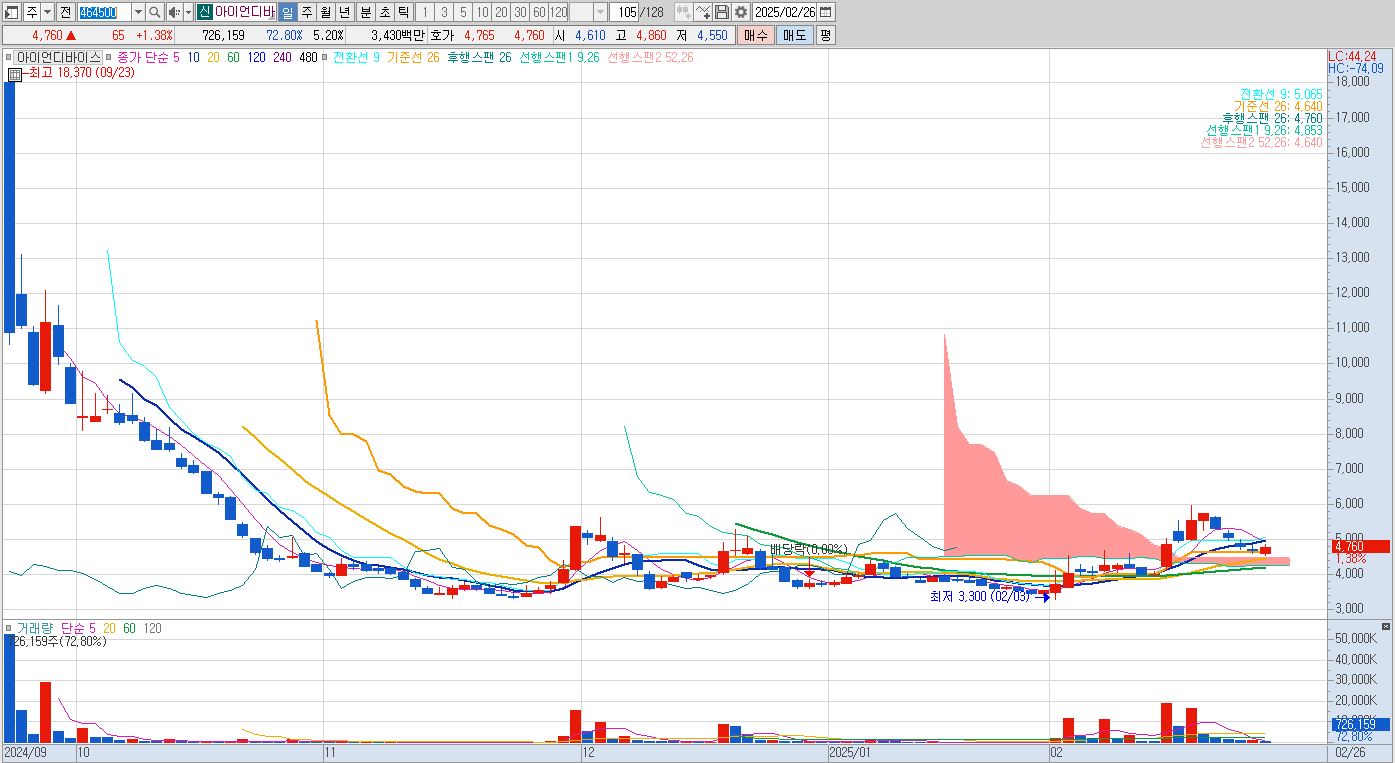Open the market type dropdown beside 주
1395x763 pixels.
[x=49, y=12]
